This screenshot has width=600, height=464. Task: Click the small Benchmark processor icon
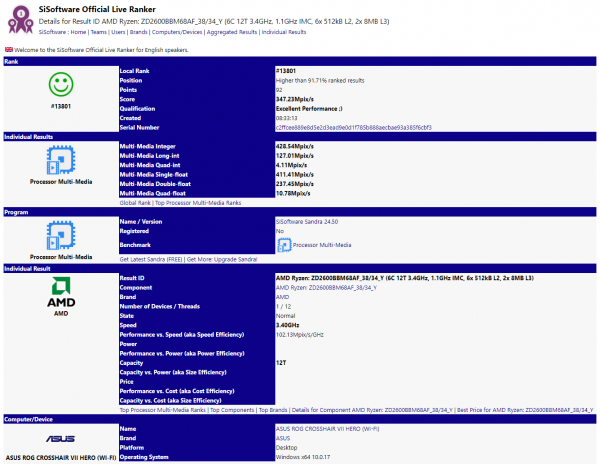(x=283, y=244)
